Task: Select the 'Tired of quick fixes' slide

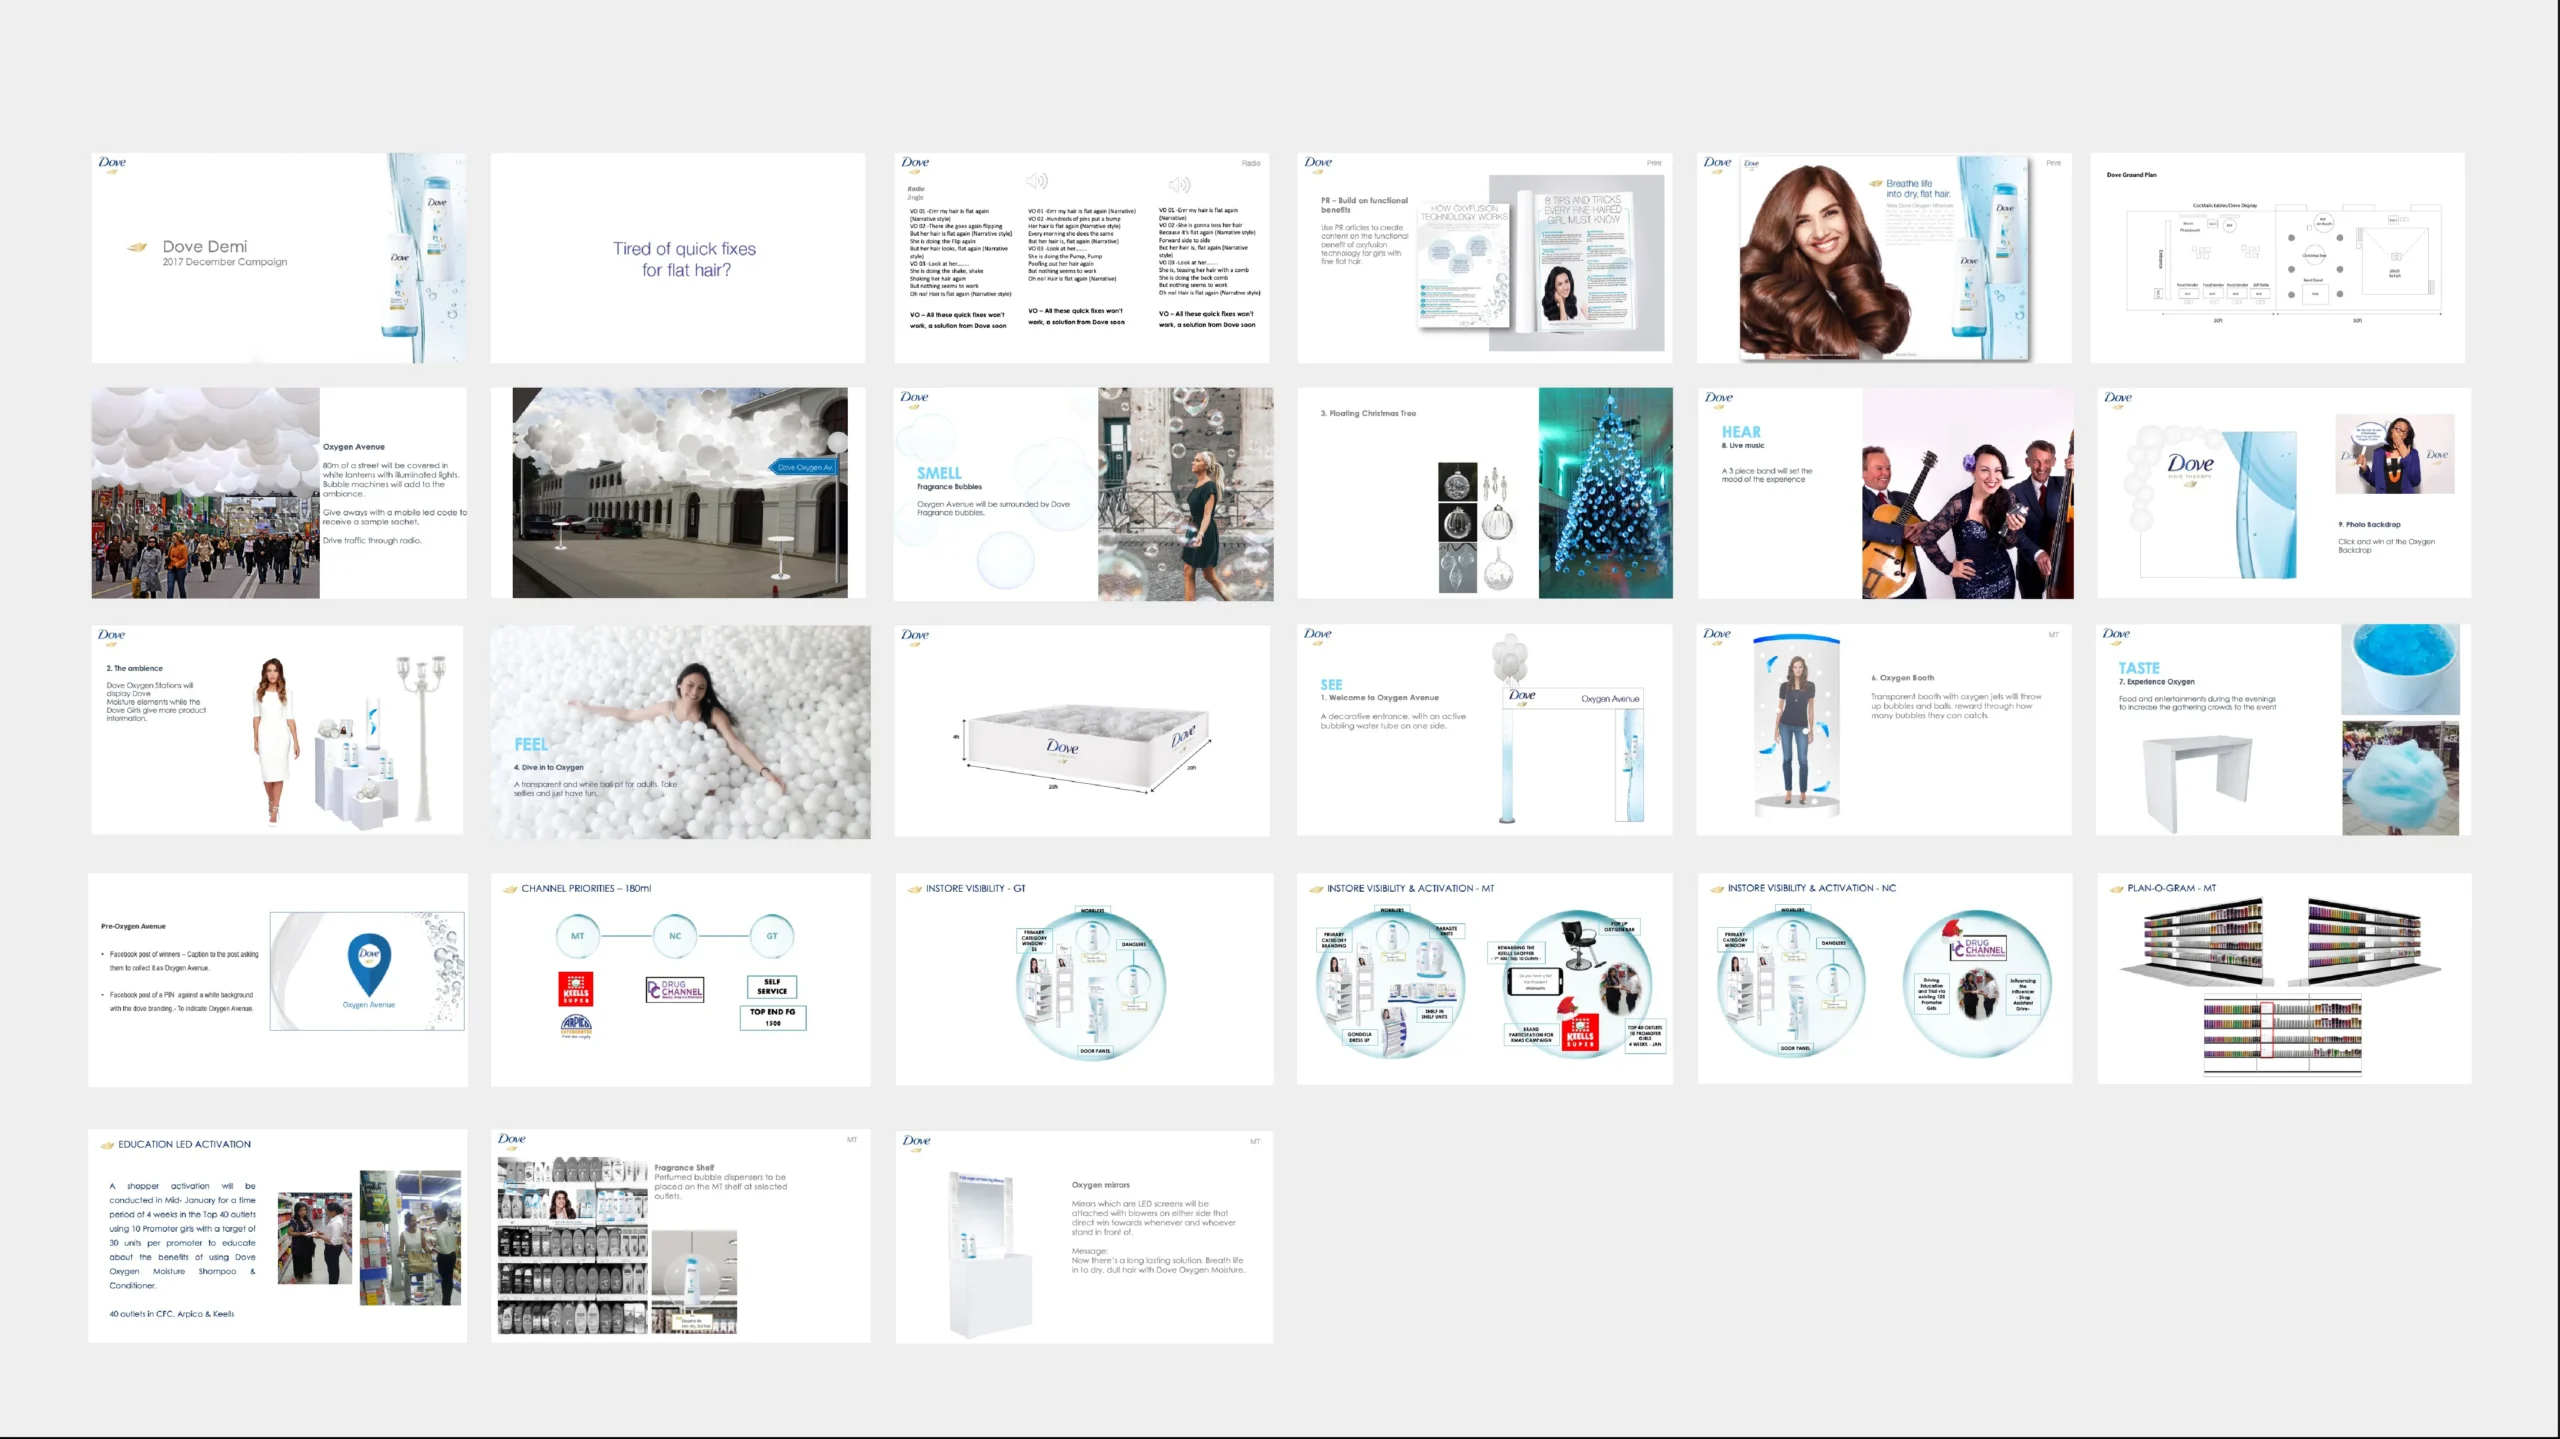Action: (x=678, y=257)
